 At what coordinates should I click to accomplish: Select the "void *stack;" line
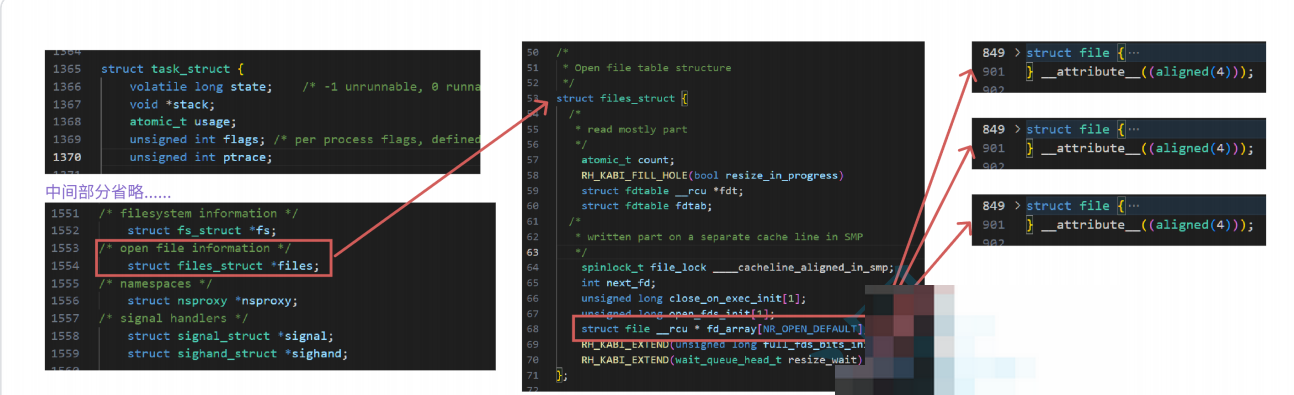click(x=172, y=105)
